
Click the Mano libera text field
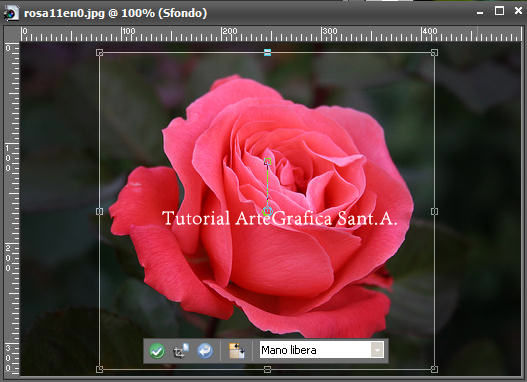[x=315, y=350]
